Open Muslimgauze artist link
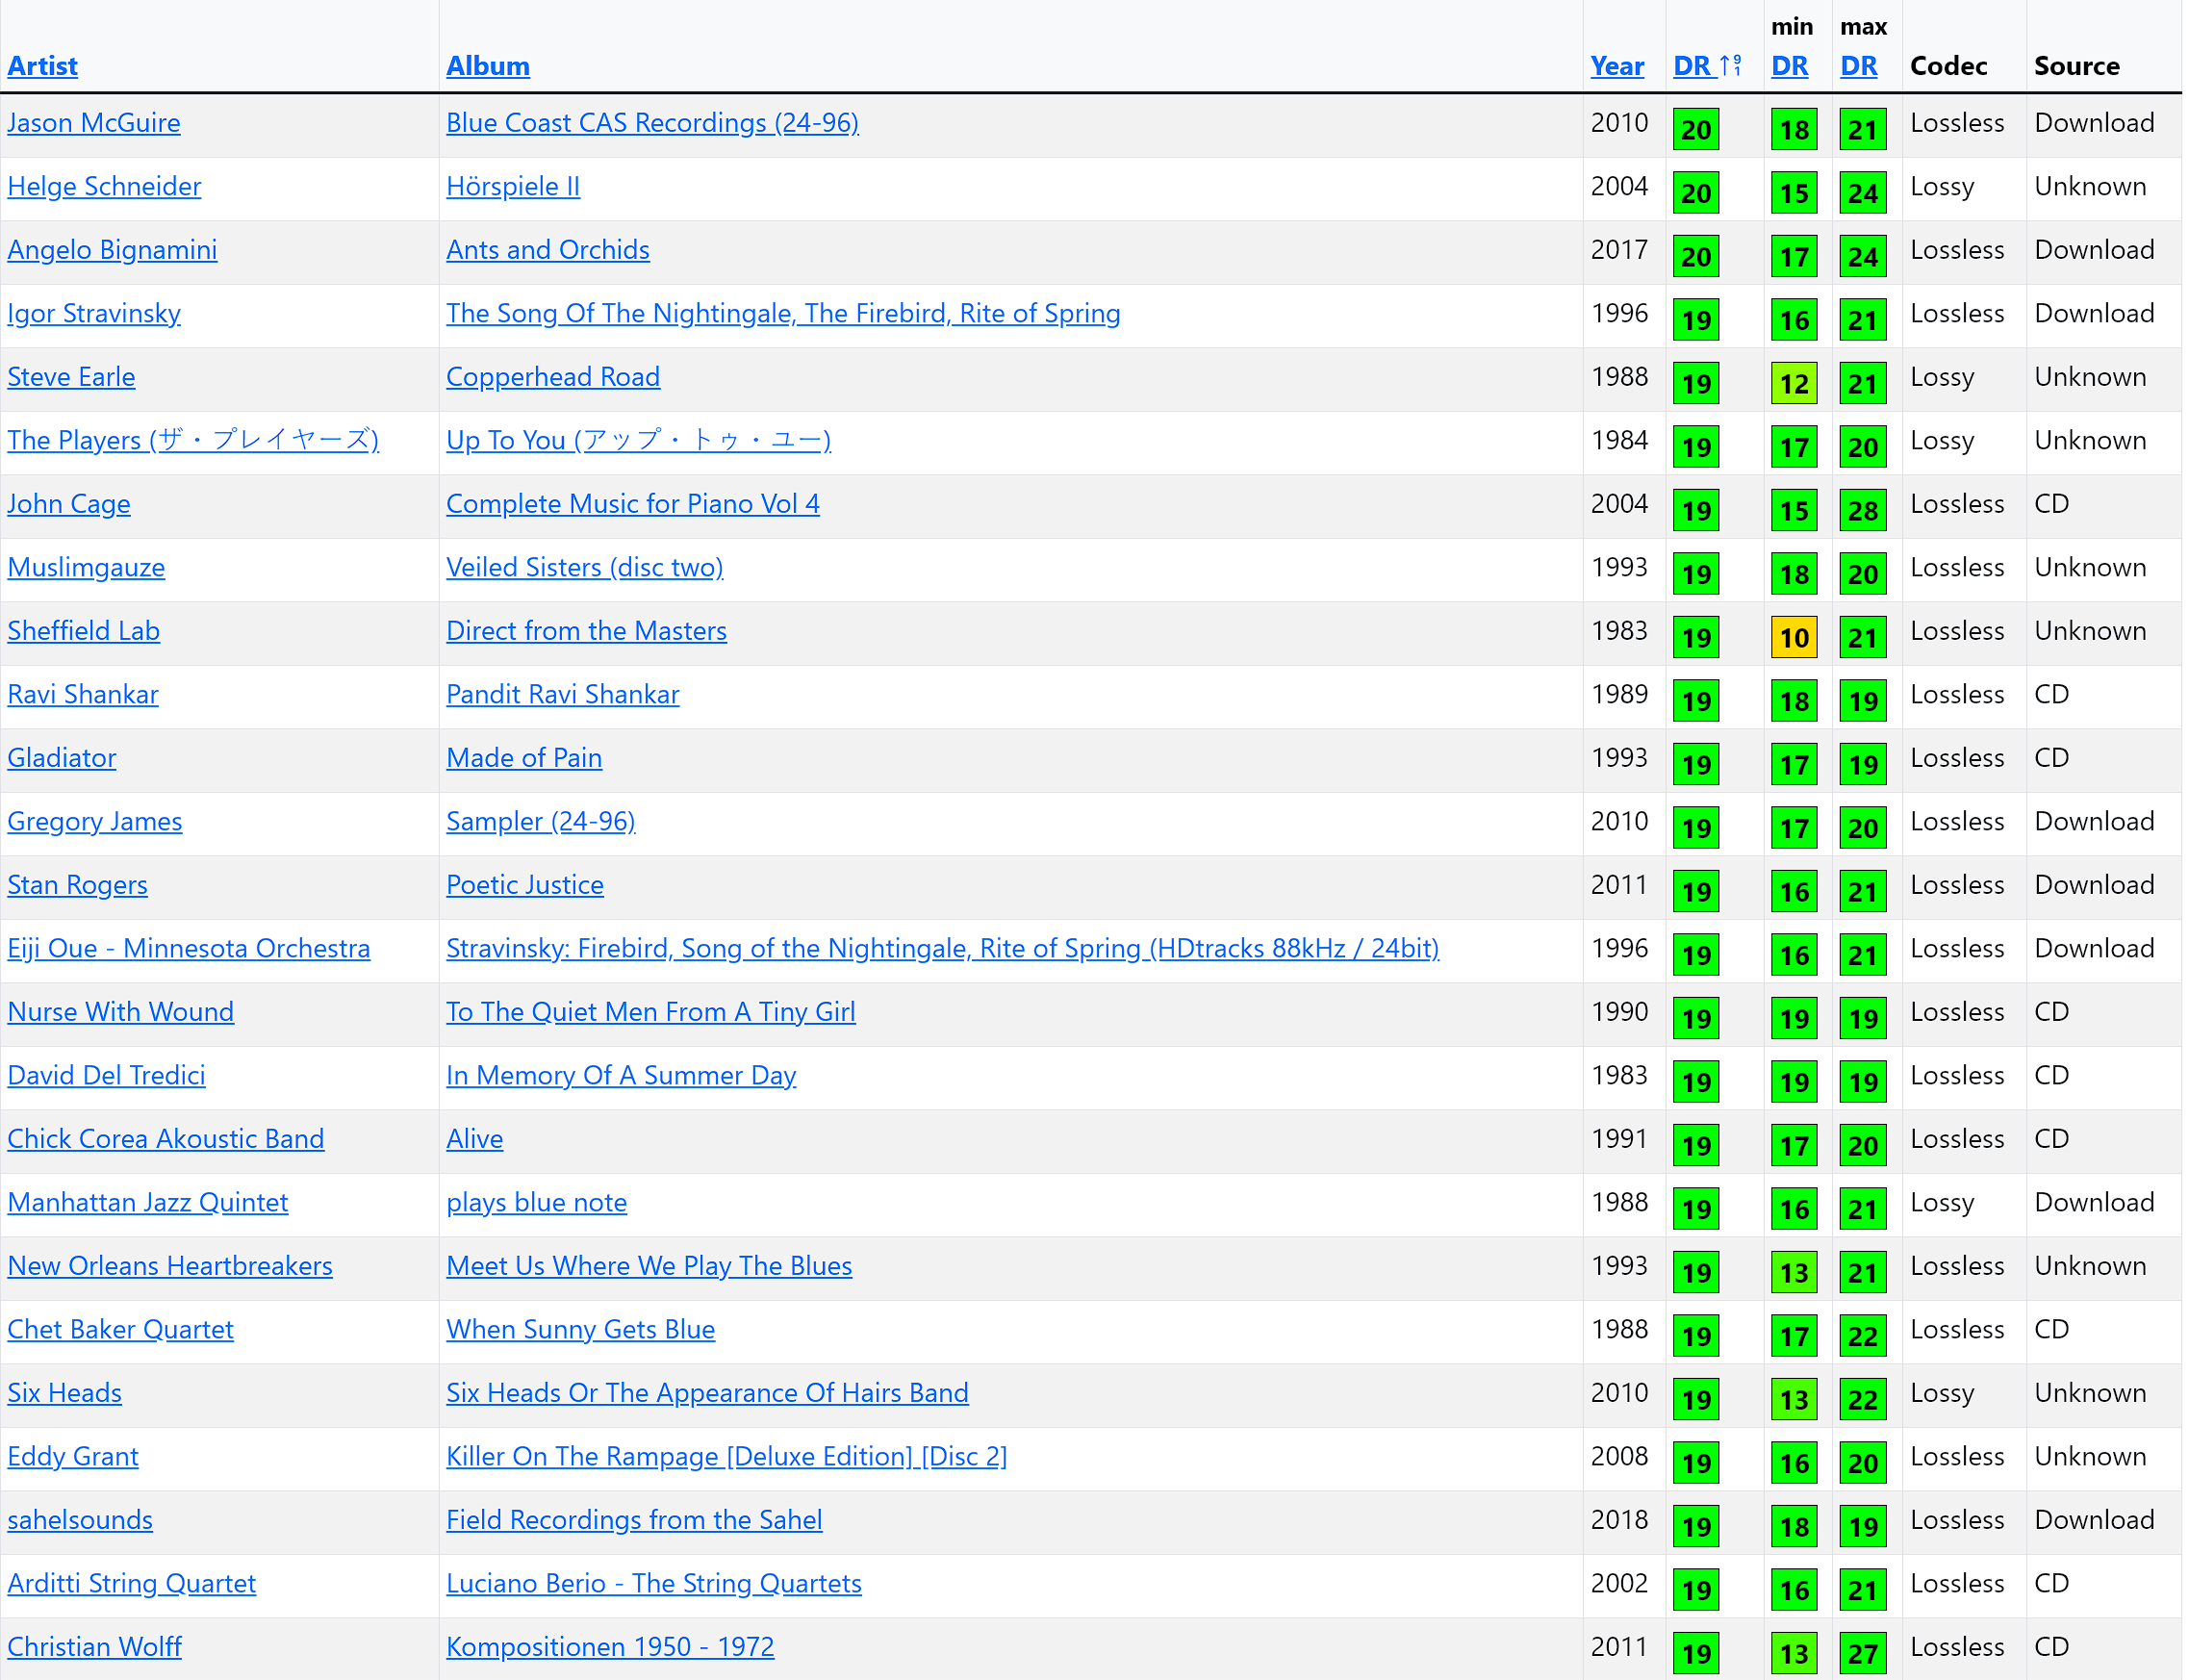 coord(86,567)
